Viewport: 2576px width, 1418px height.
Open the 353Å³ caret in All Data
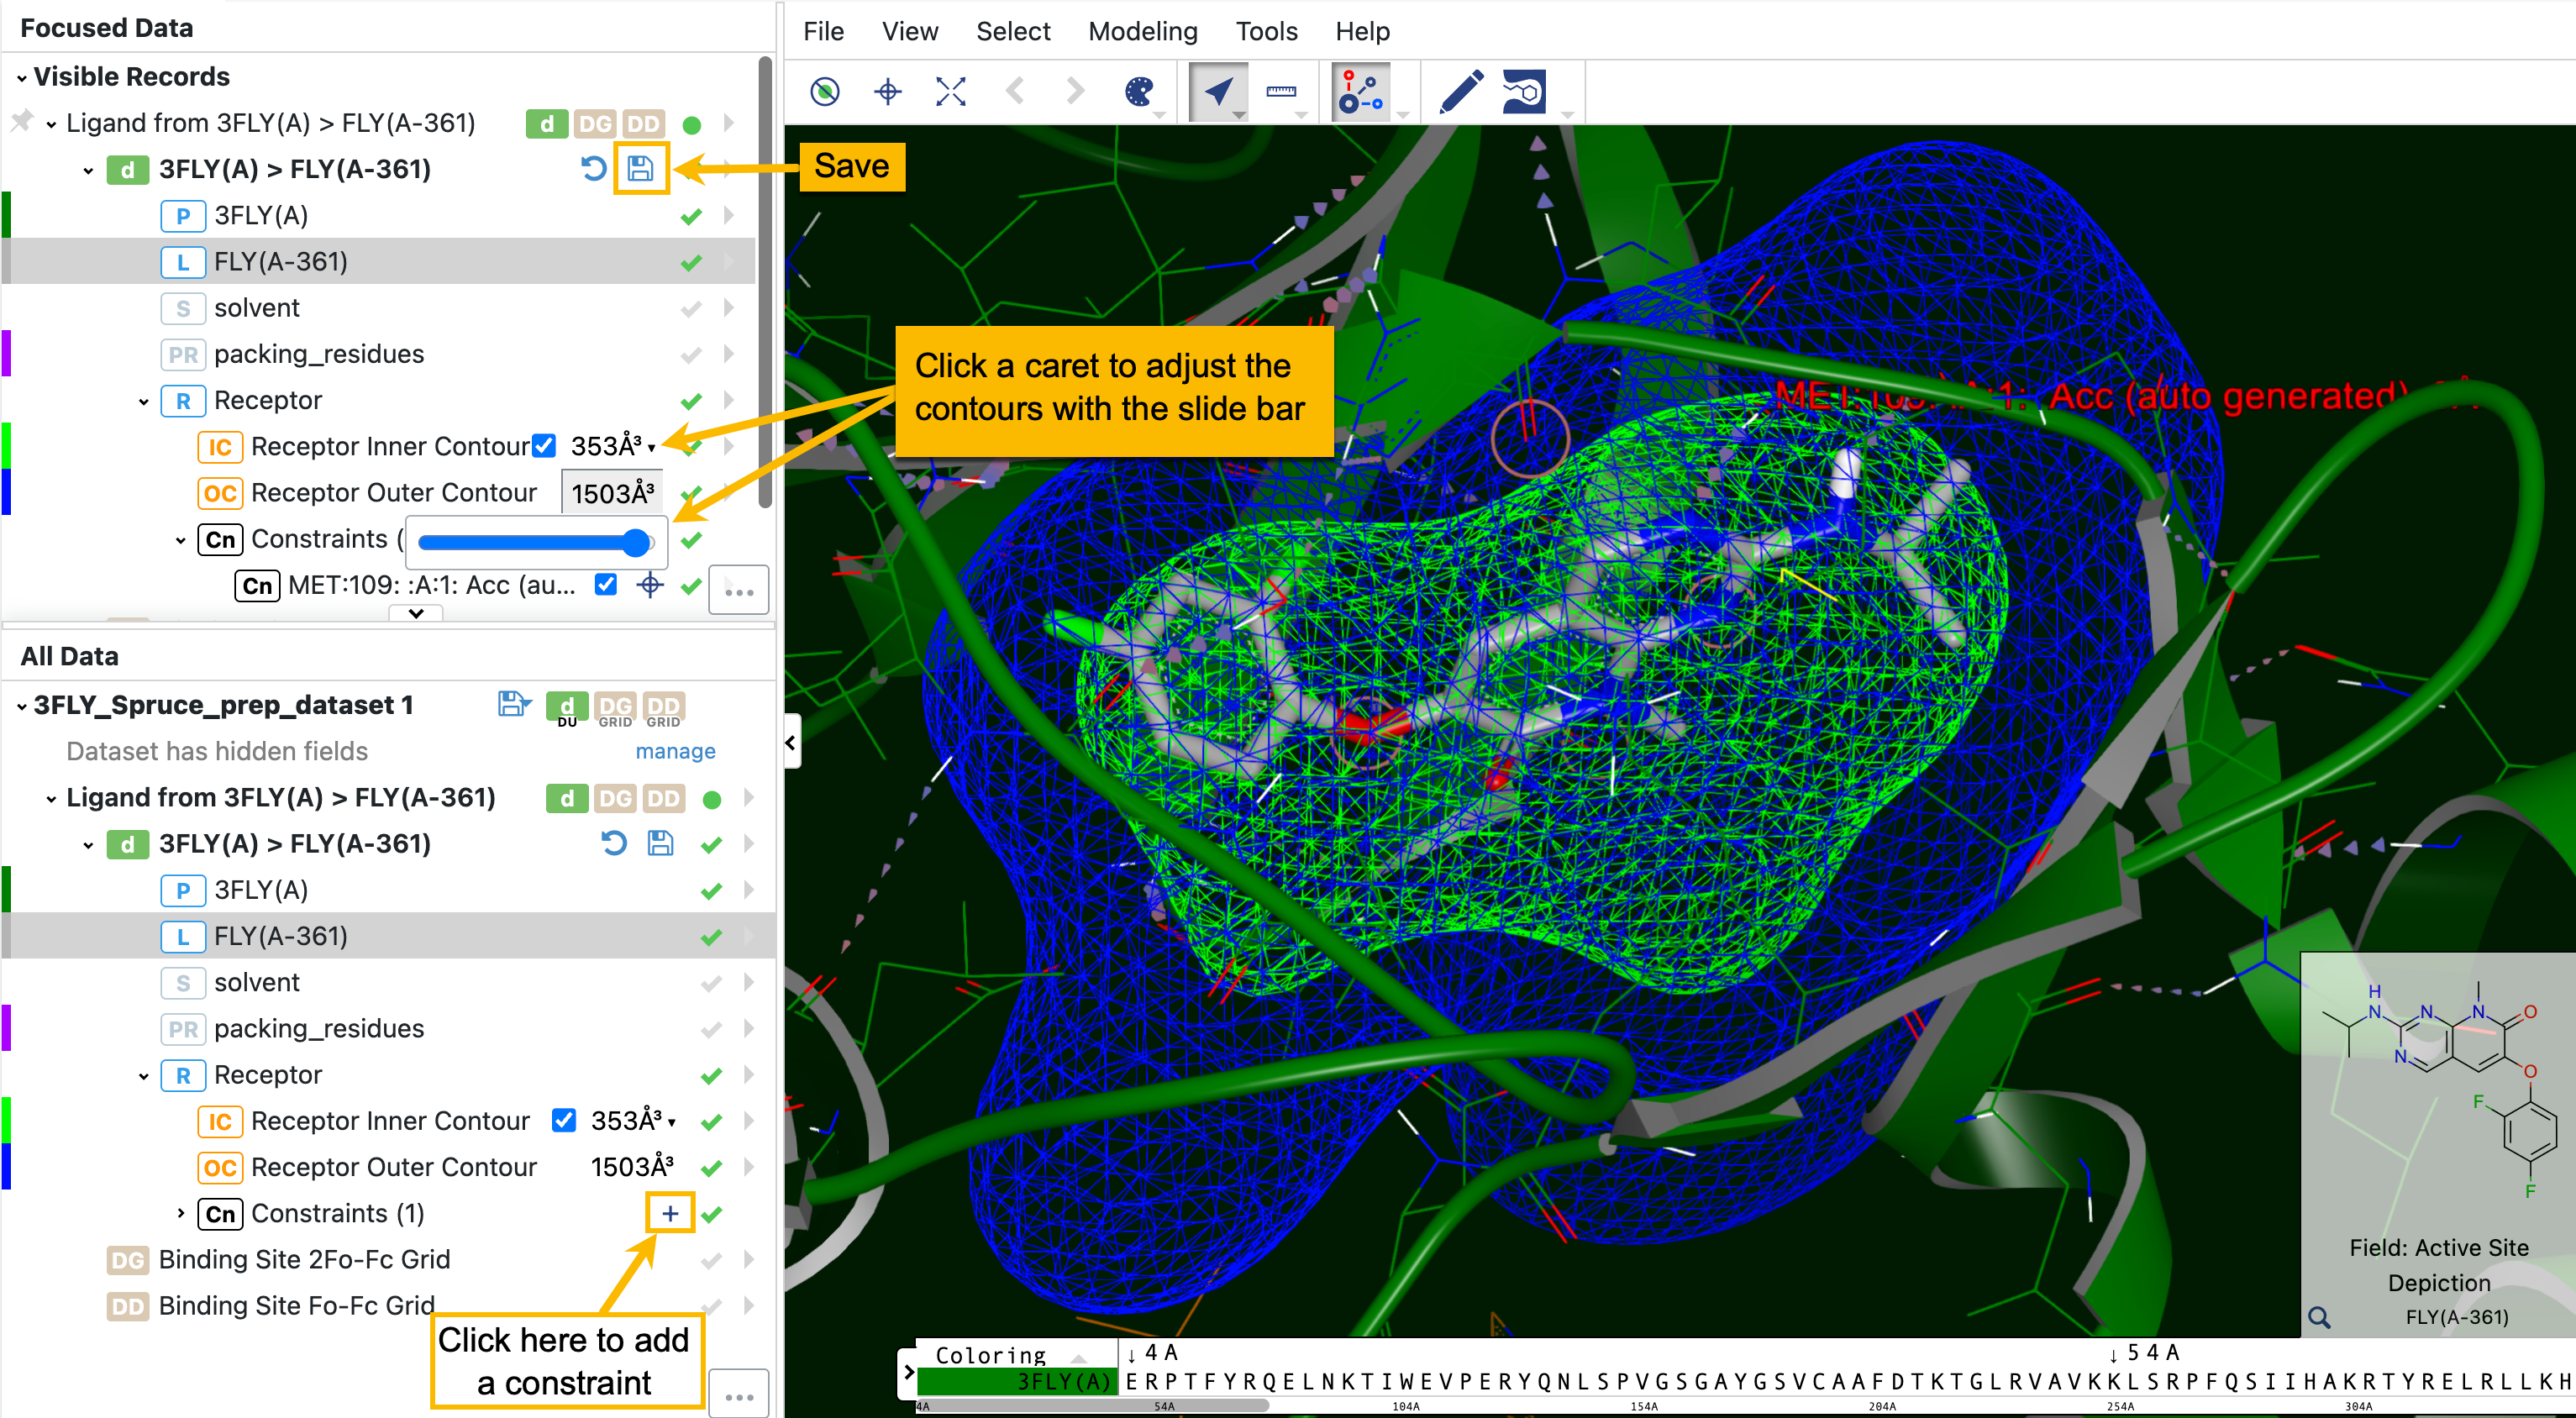pyautogui.click(x=672, y=1123)
